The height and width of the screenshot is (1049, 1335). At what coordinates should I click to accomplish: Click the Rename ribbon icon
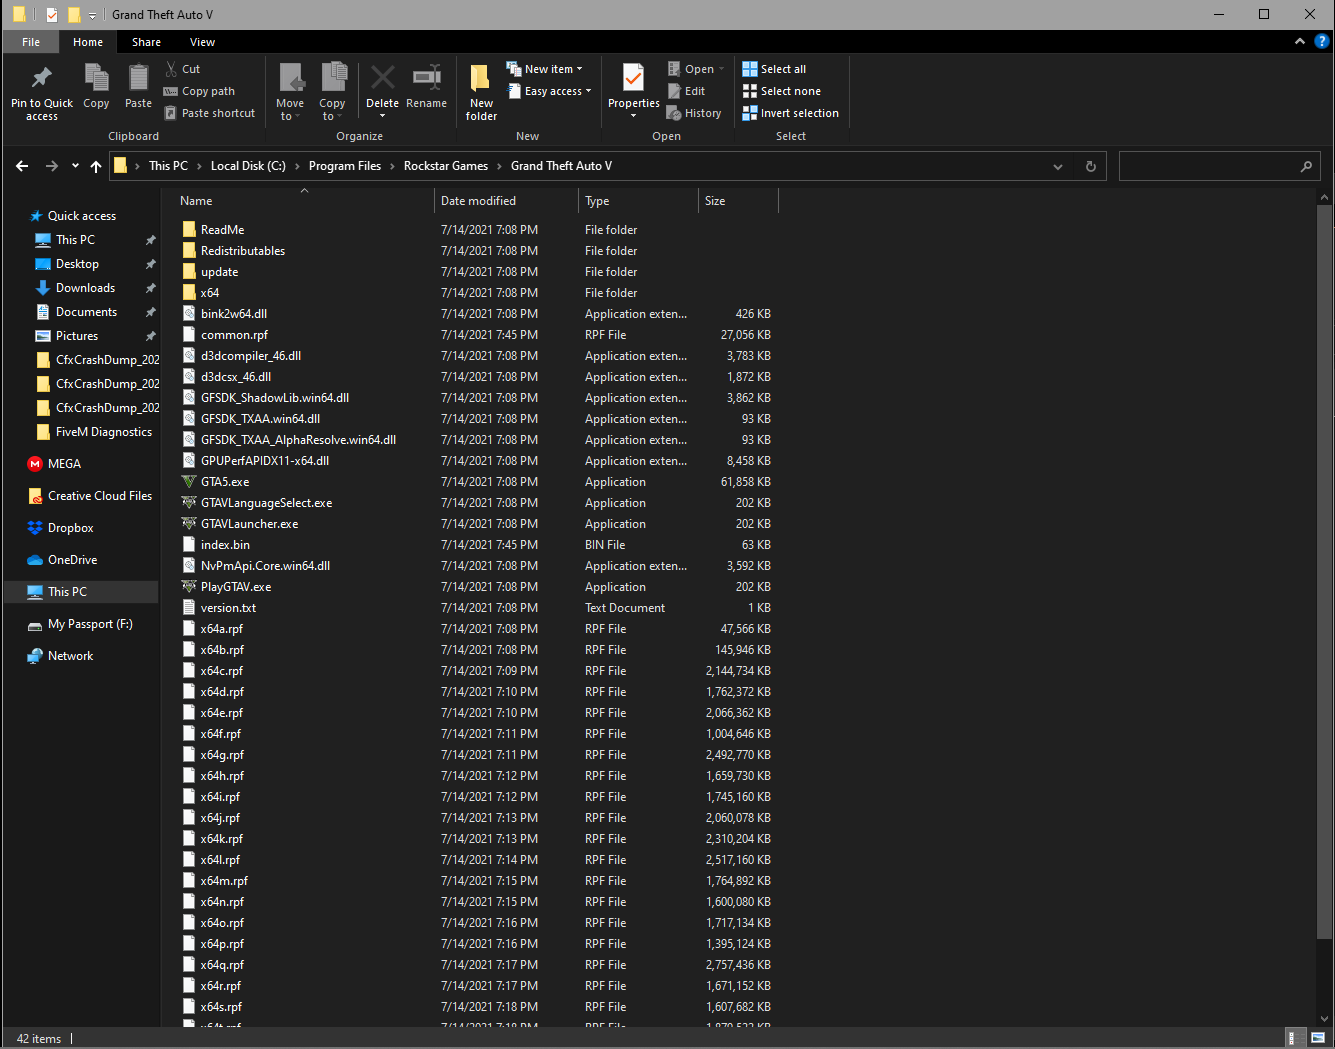[426, 79]
